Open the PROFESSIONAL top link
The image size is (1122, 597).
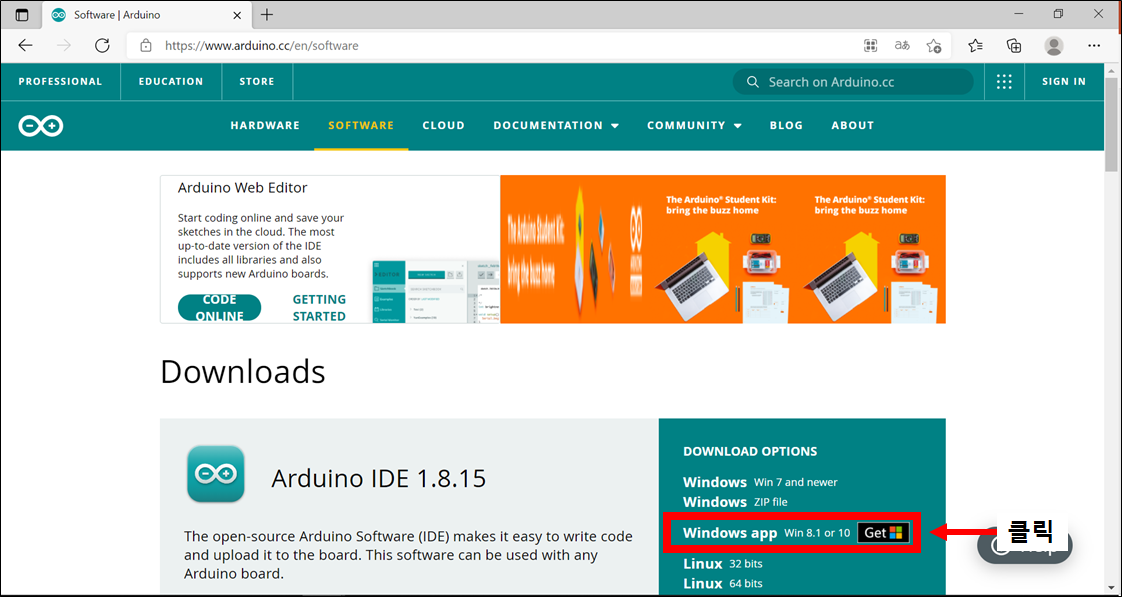(x=60, y=82)
